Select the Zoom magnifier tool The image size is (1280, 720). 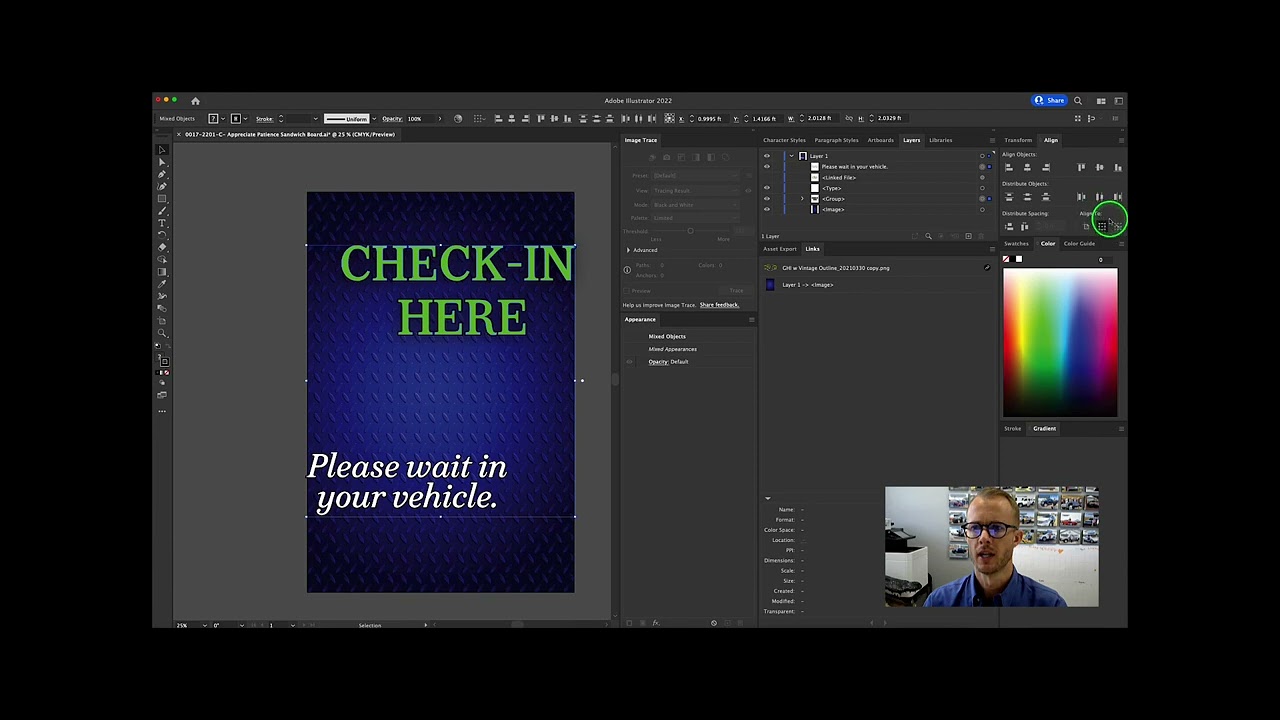(162, 333)
